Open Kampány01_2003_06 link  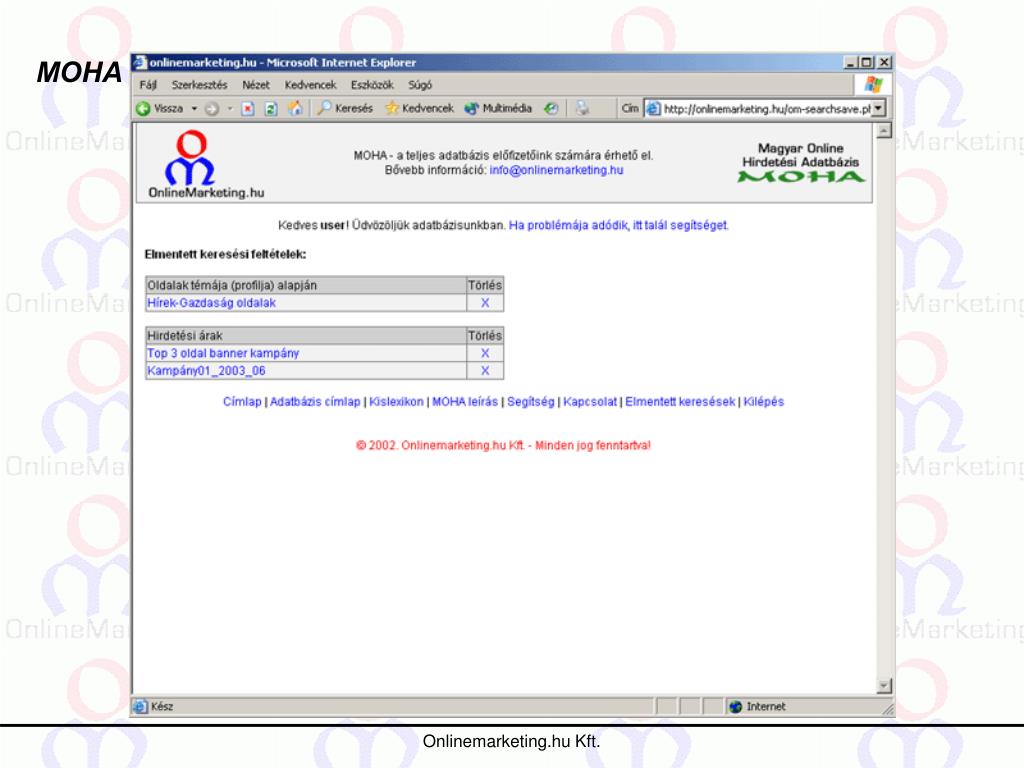(x=206, y=371)
